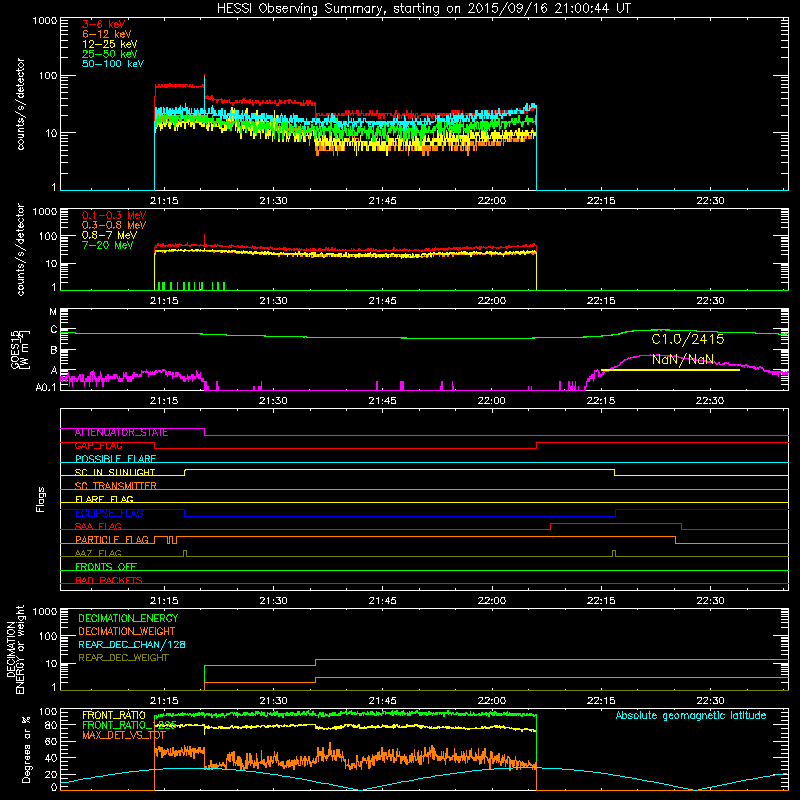Image resolution: width=800 pixels, height=800 pixels.
Task: Click the POSSIBLE_FLARE label
Action: (115, 459)
